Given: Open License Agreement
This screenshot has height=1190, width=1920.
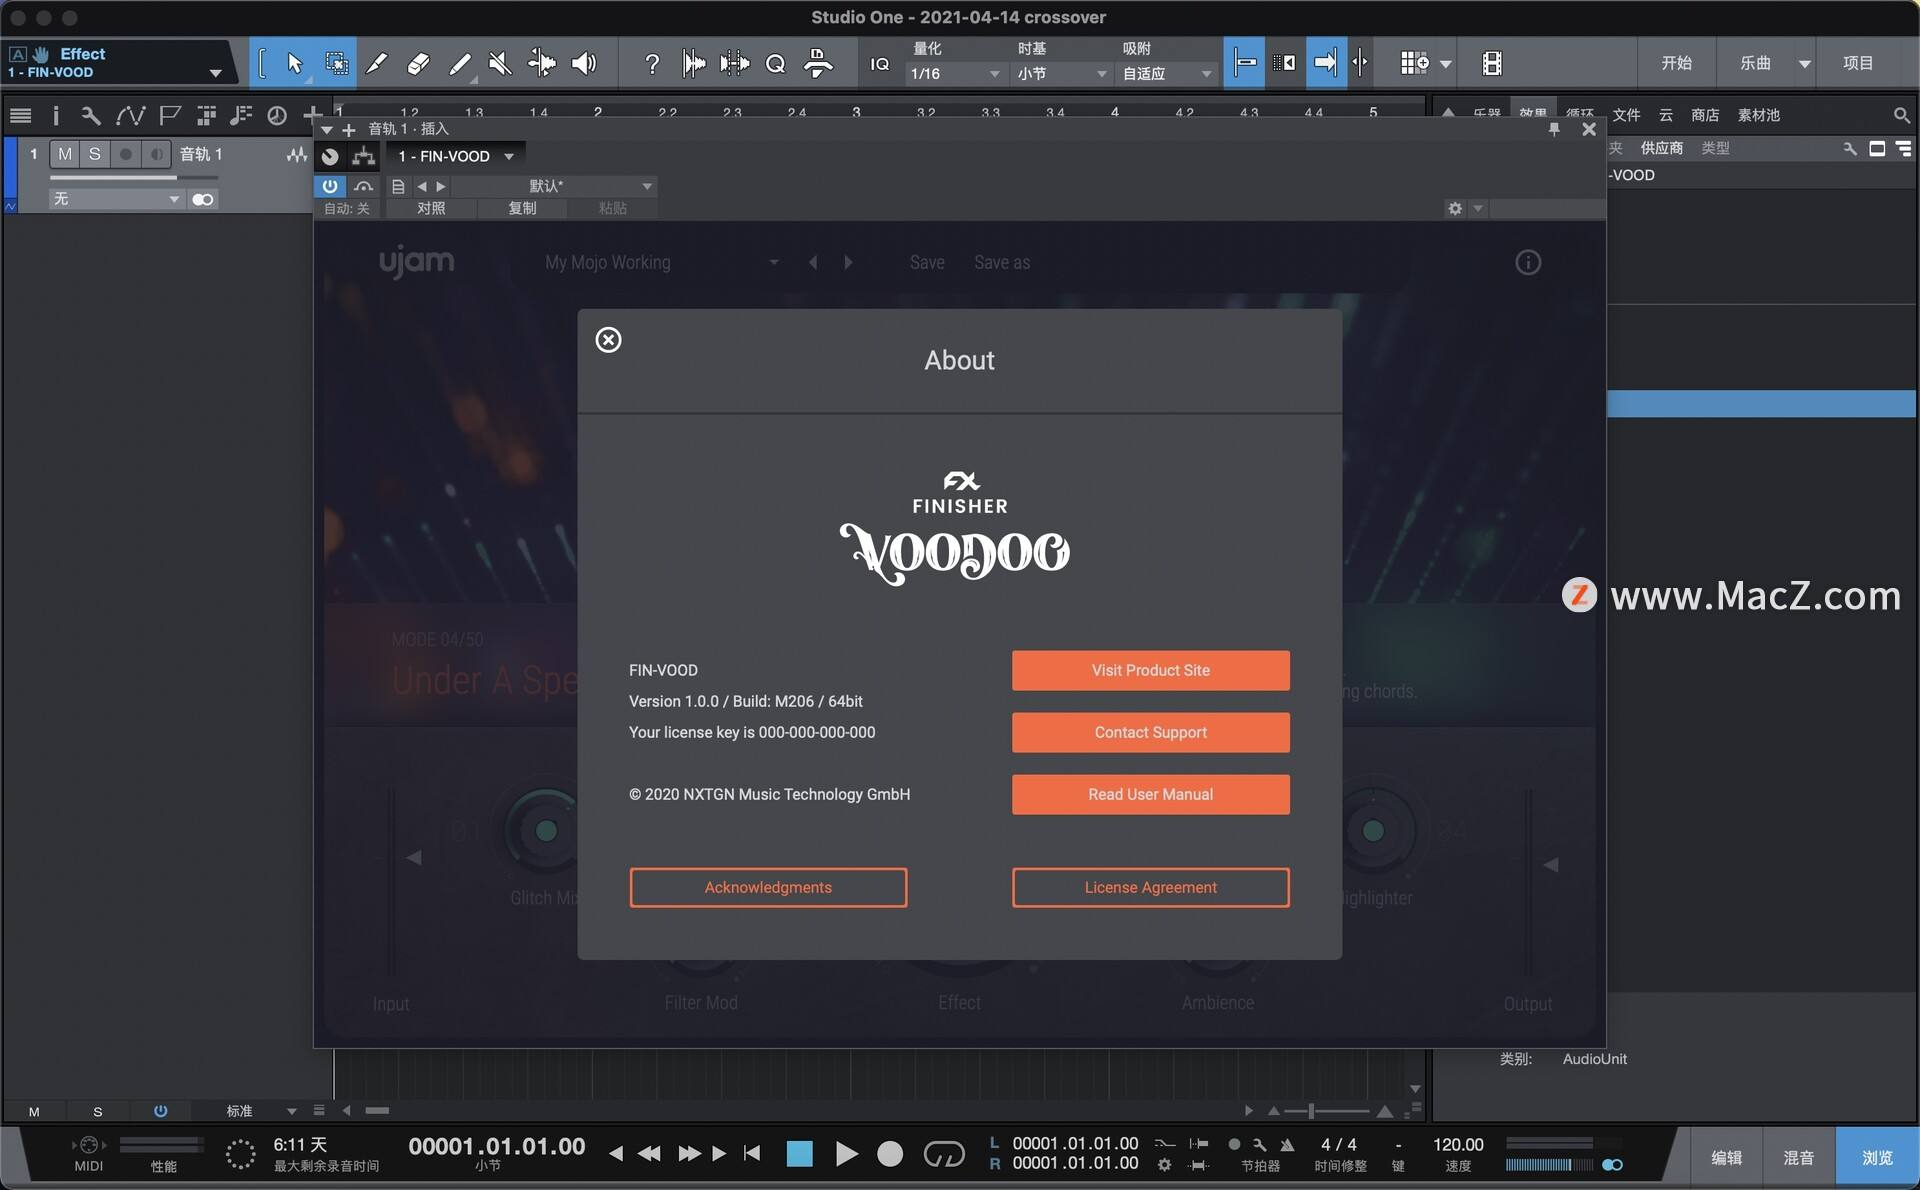Looking at the screenshot, I should [1150, 887].
